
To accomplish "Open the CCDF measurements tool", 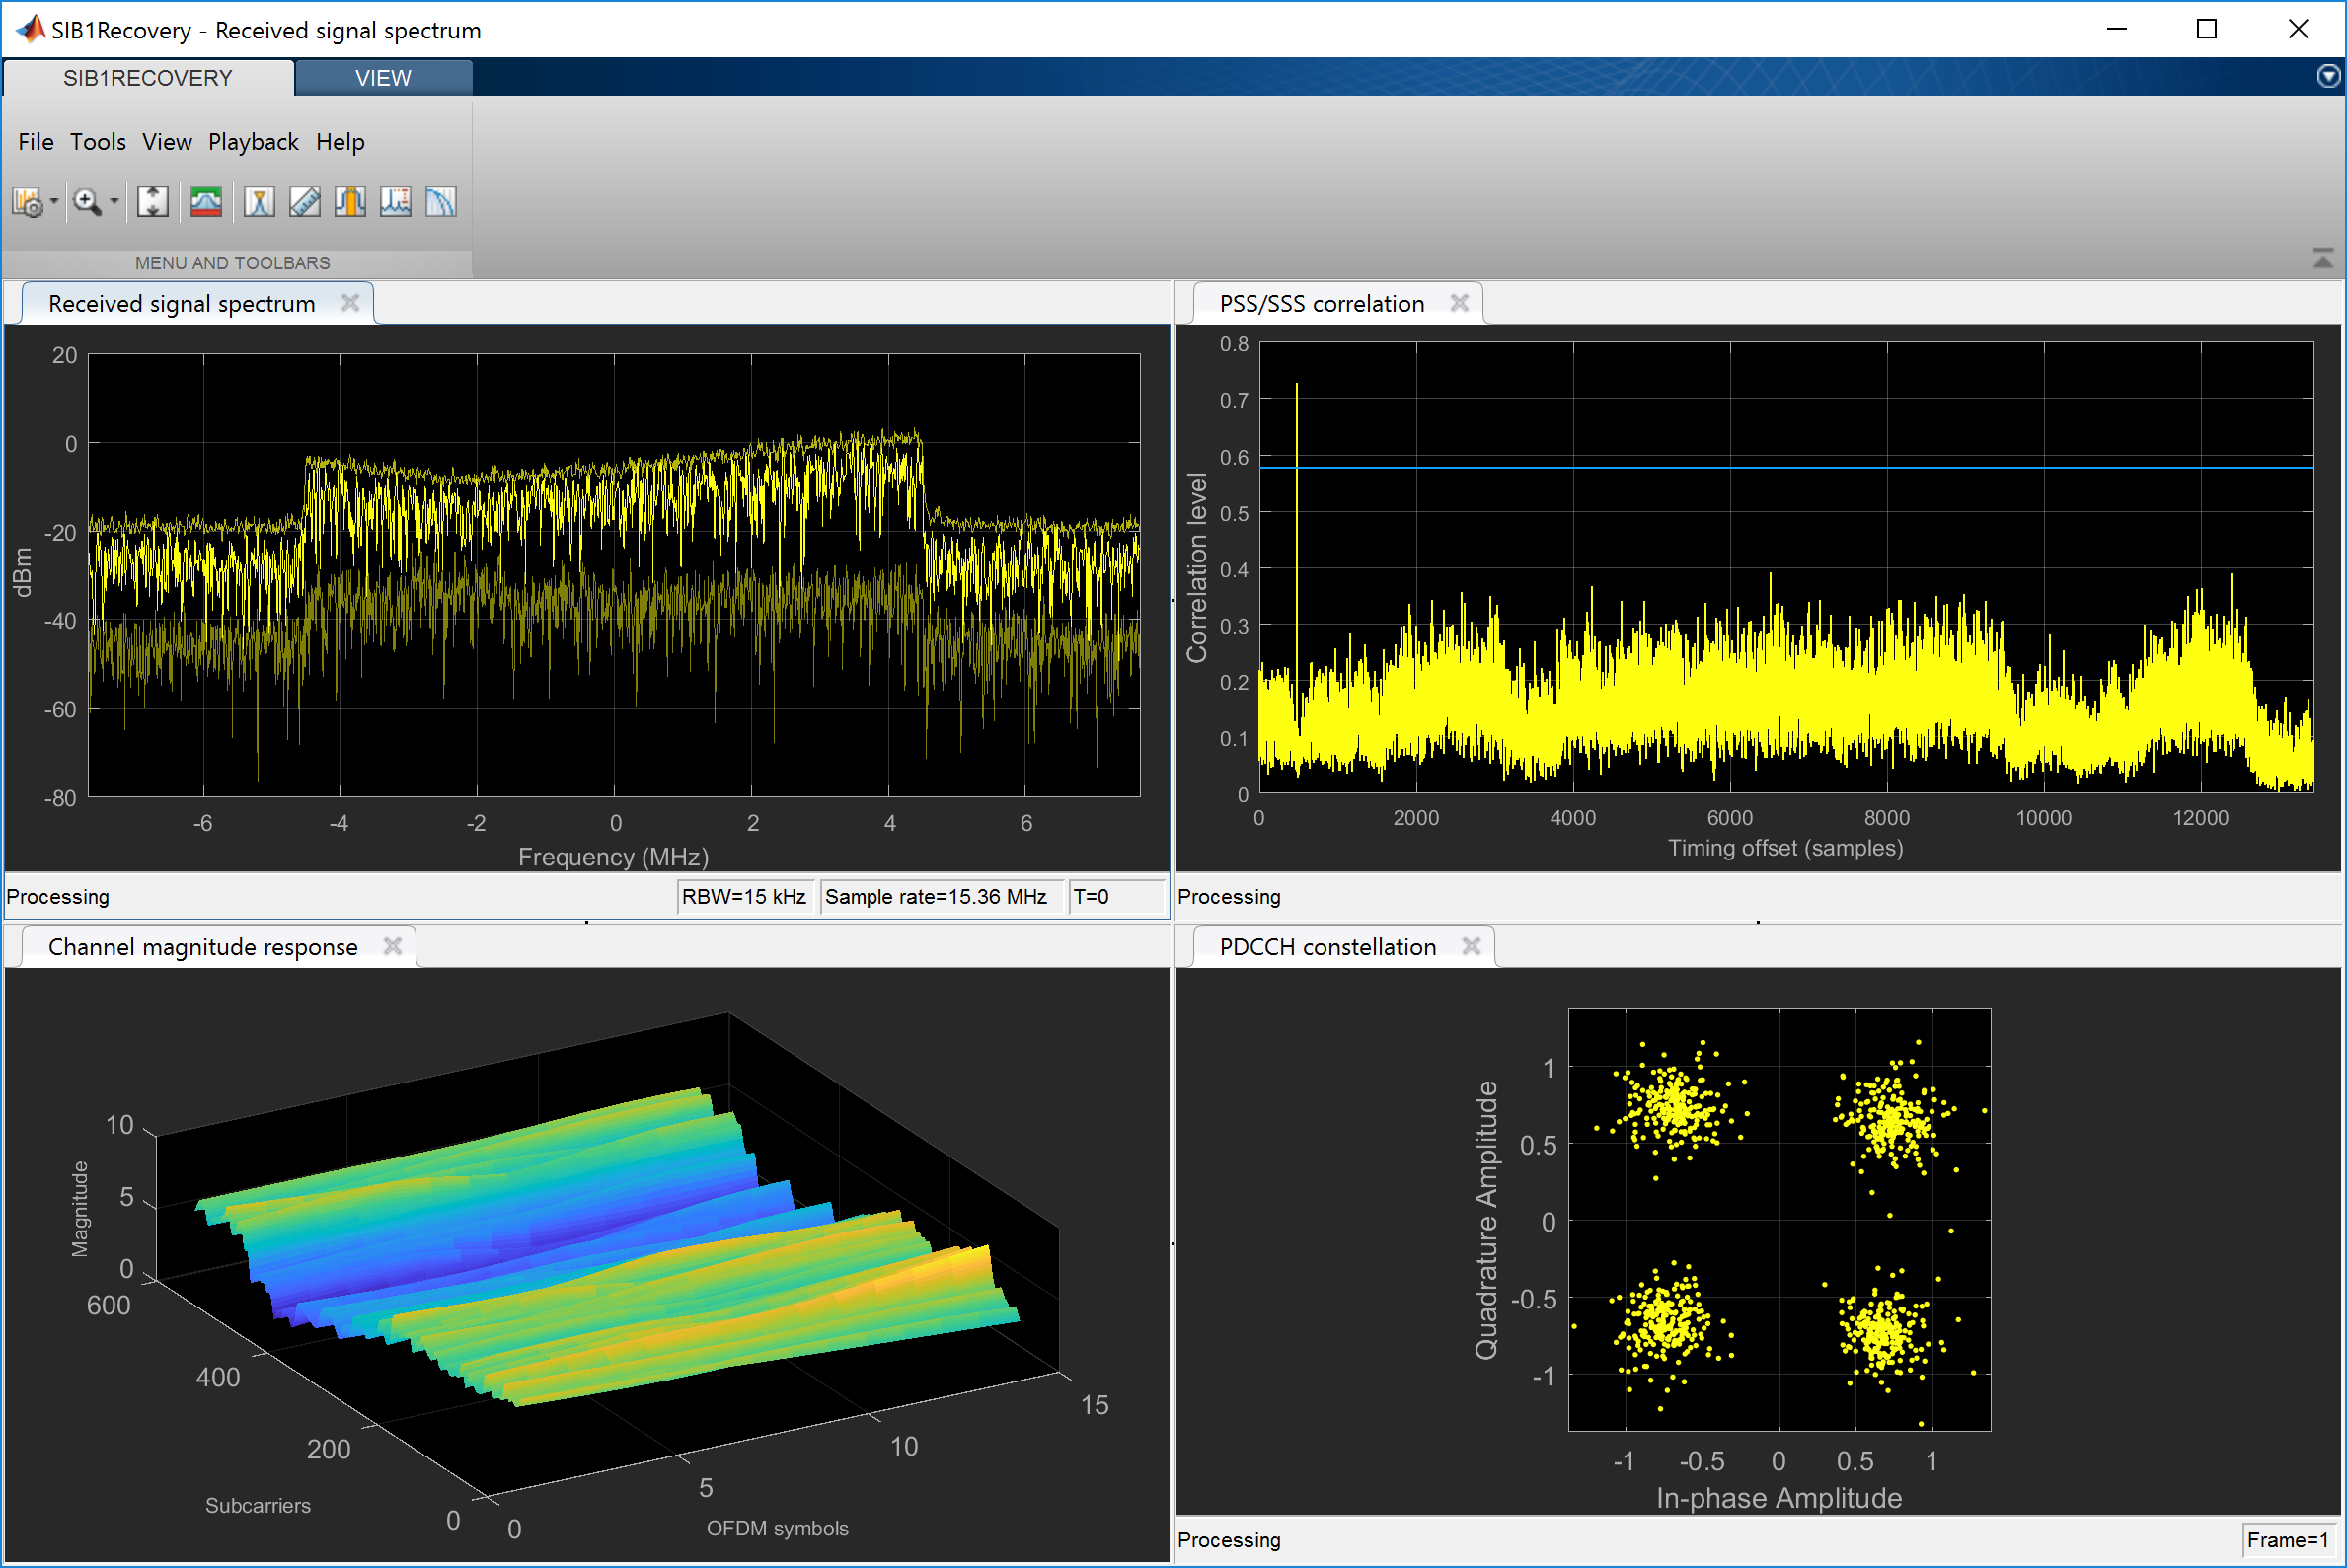I will point(441,202).
